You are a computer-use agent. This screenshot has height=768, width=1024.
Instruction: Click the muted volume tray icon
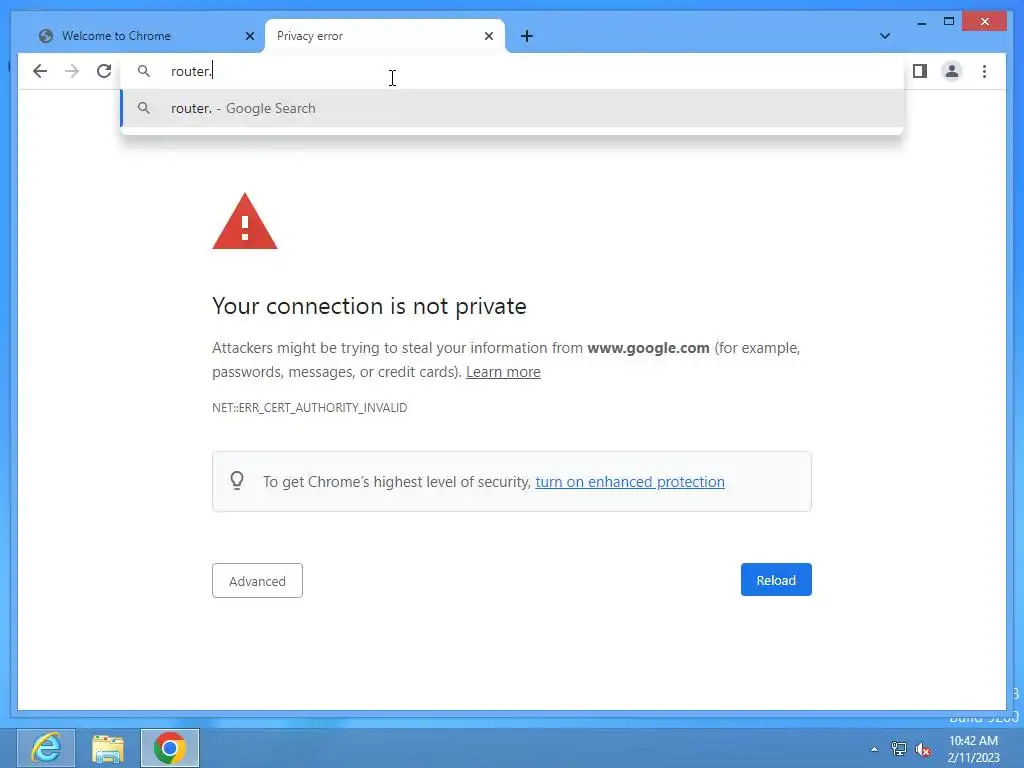pyautogui.click(x=923, y=750)
